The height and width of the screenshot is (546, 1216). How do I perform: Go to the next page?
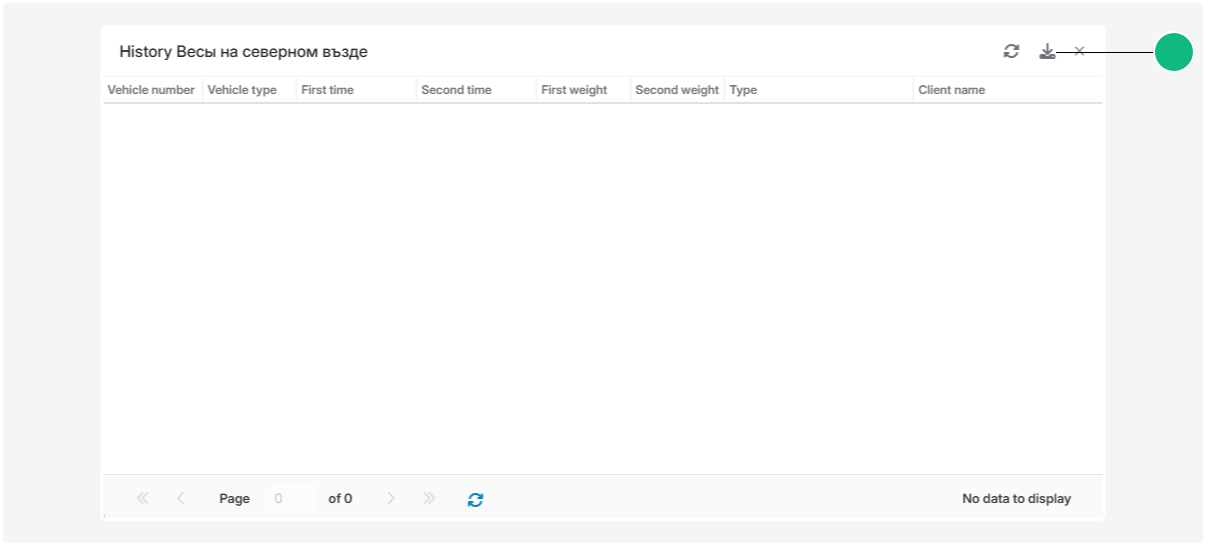(x=391, y=498)
